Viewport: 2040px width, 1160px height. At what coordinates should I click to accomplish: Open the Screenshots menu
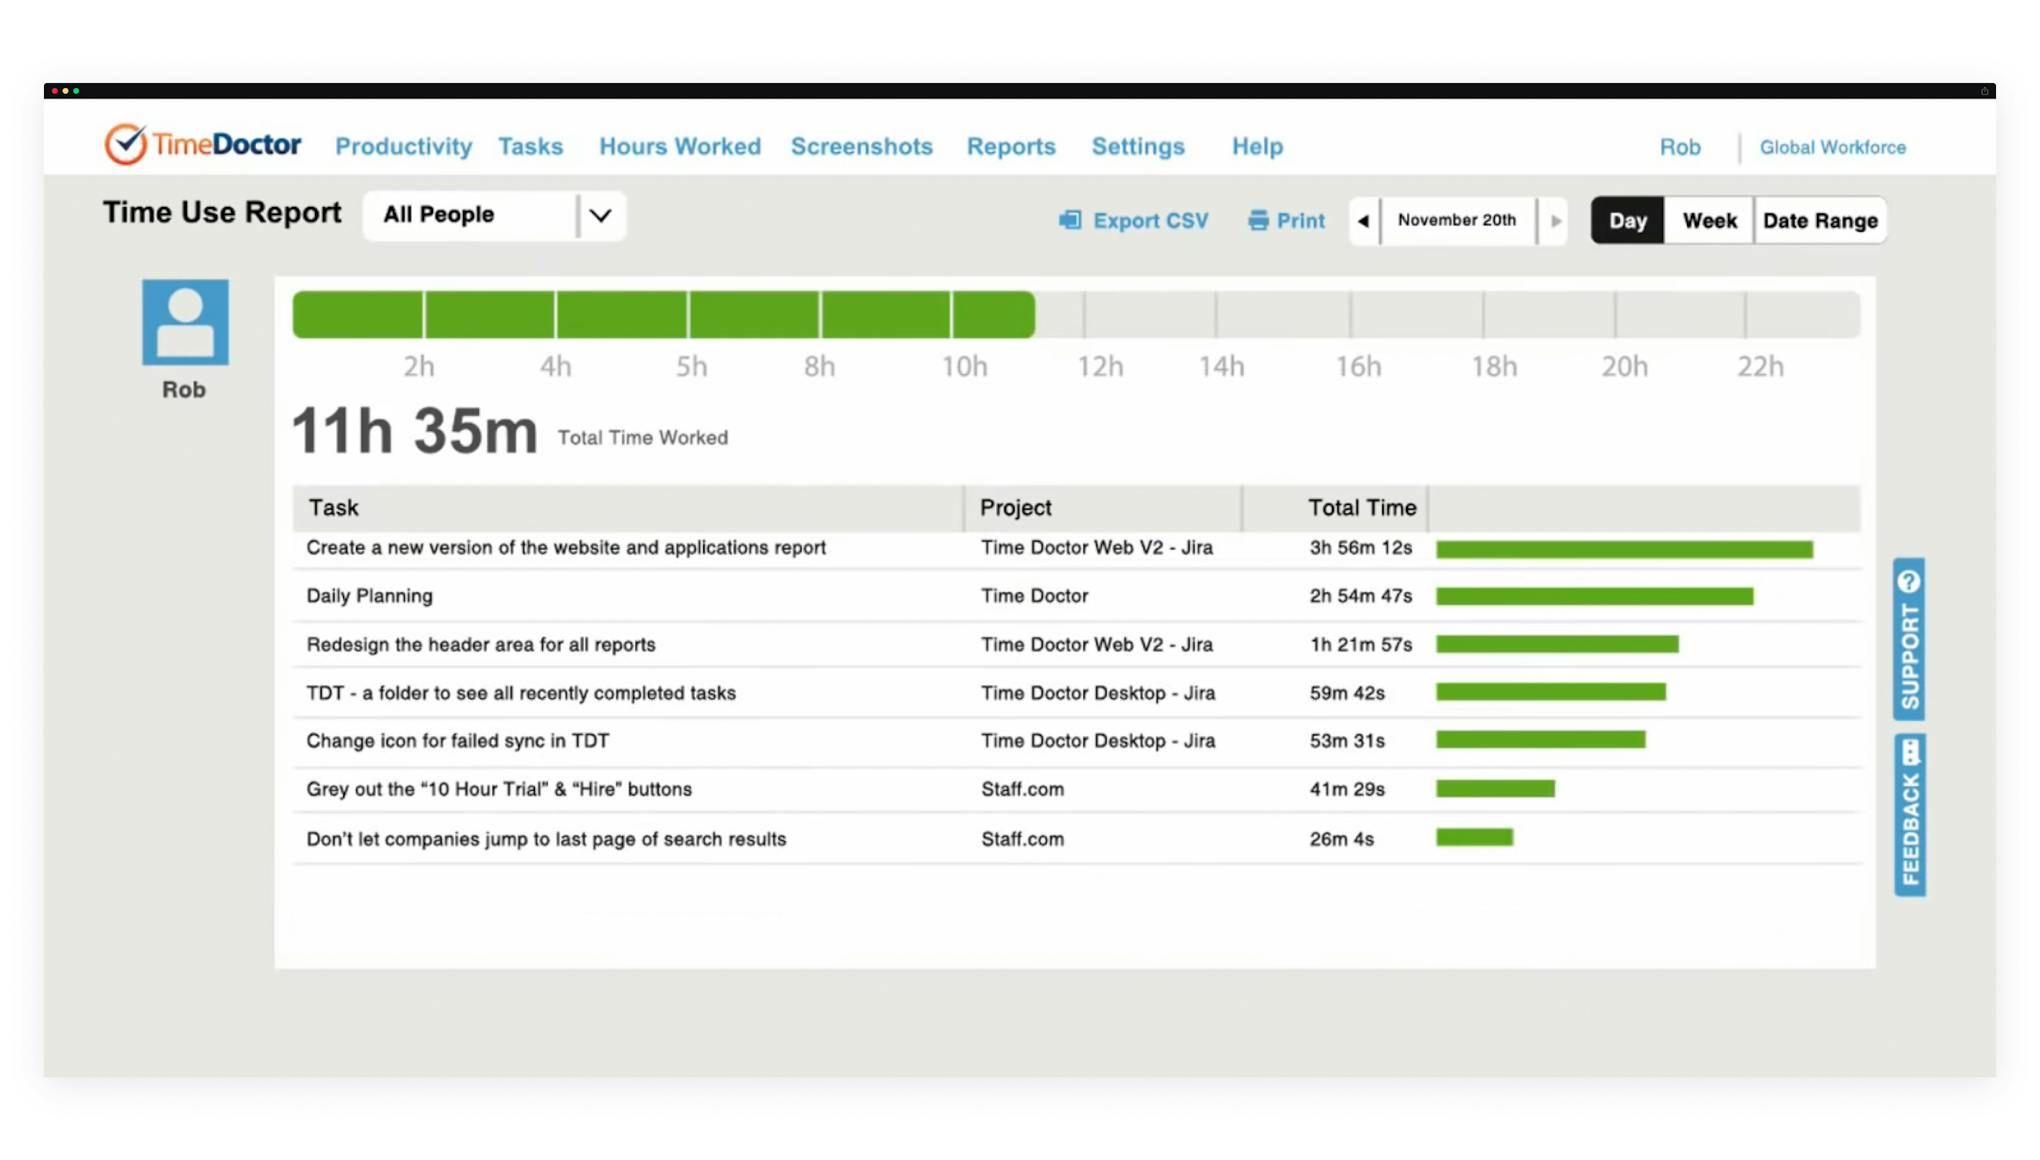pyautogui.click(x=862, y=146)
